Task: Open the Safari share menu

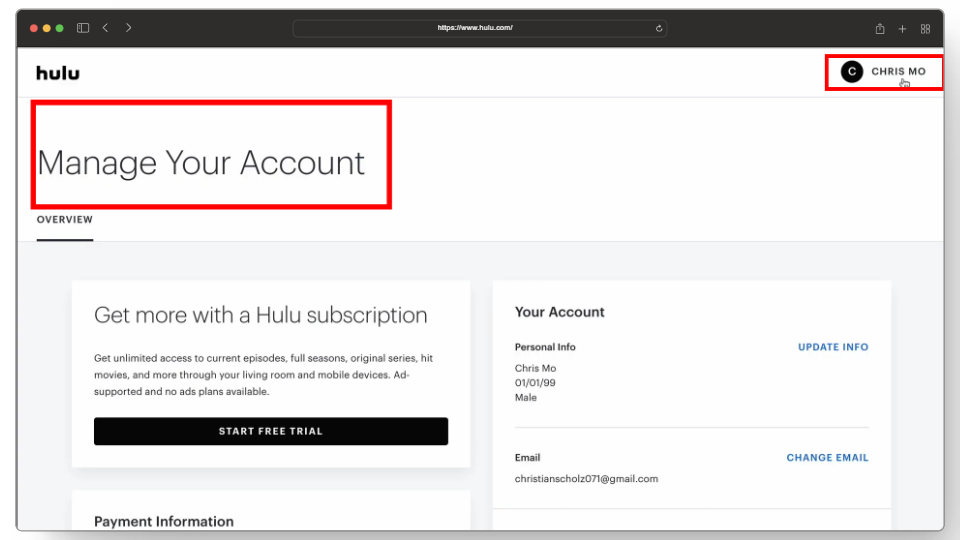Action: pyautogui.click(x=880, y=29)
